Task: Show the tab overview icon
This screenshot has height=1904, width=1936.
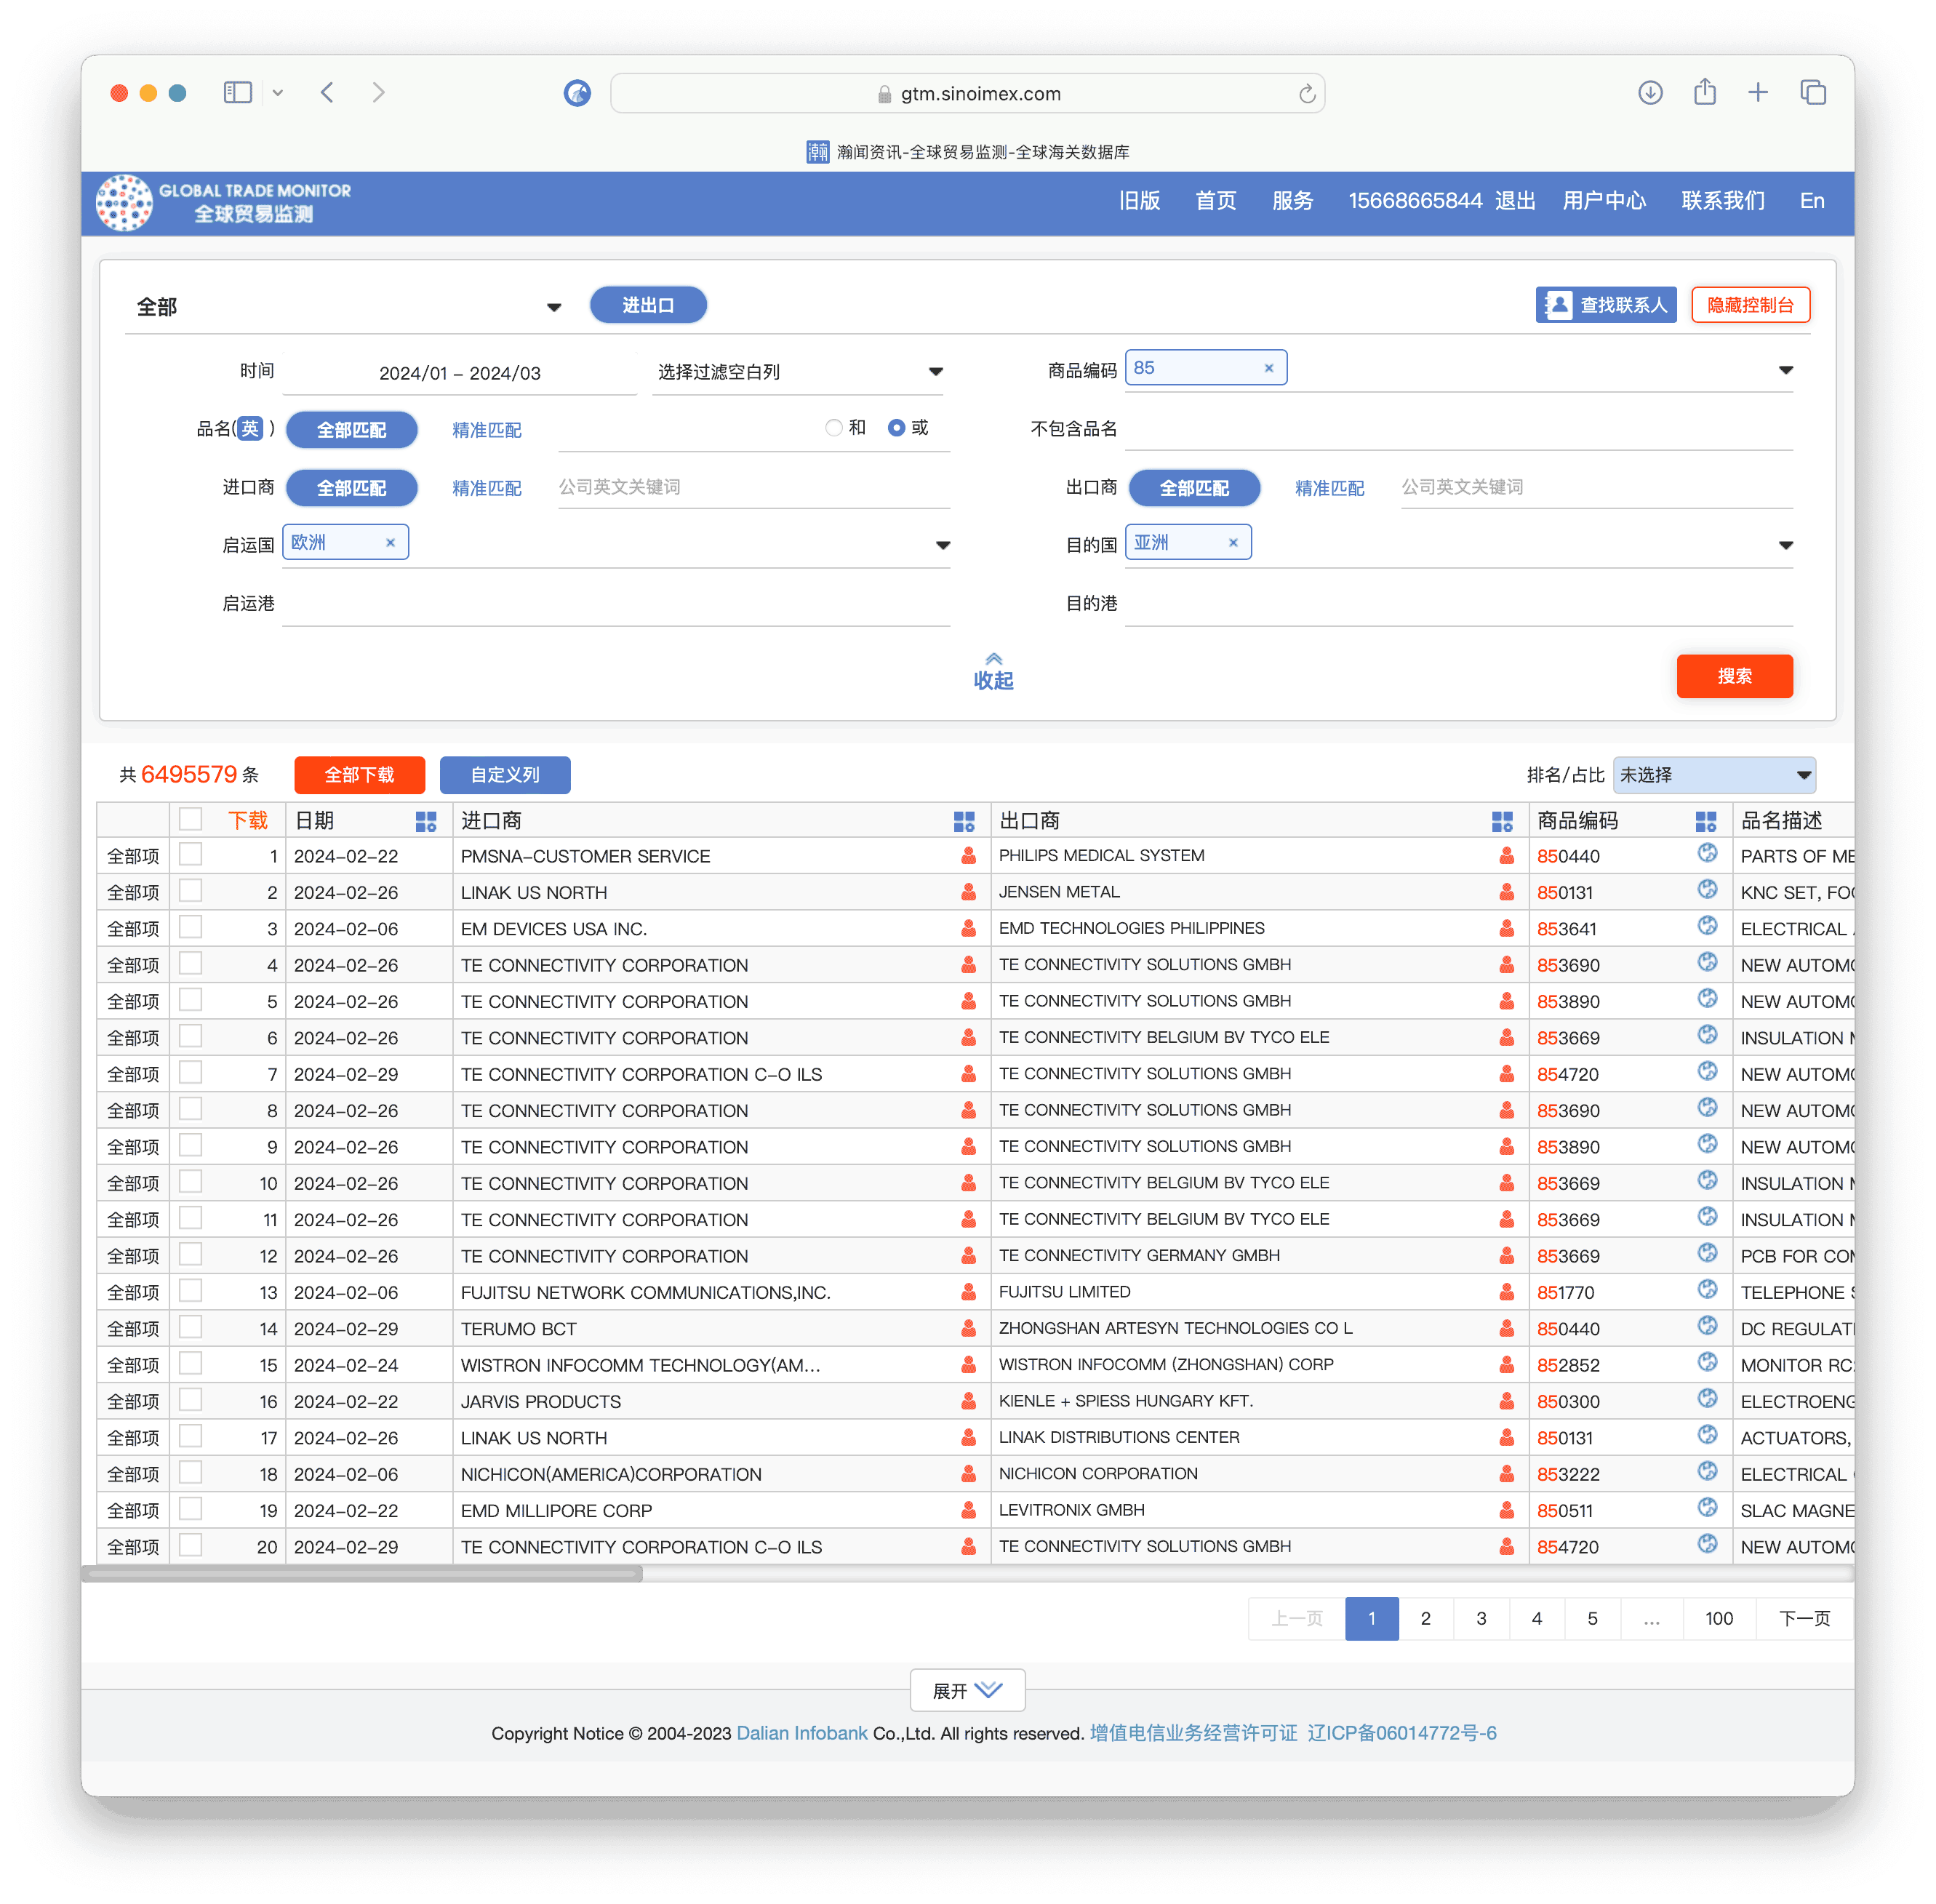Action: [x=1813, y=93]
